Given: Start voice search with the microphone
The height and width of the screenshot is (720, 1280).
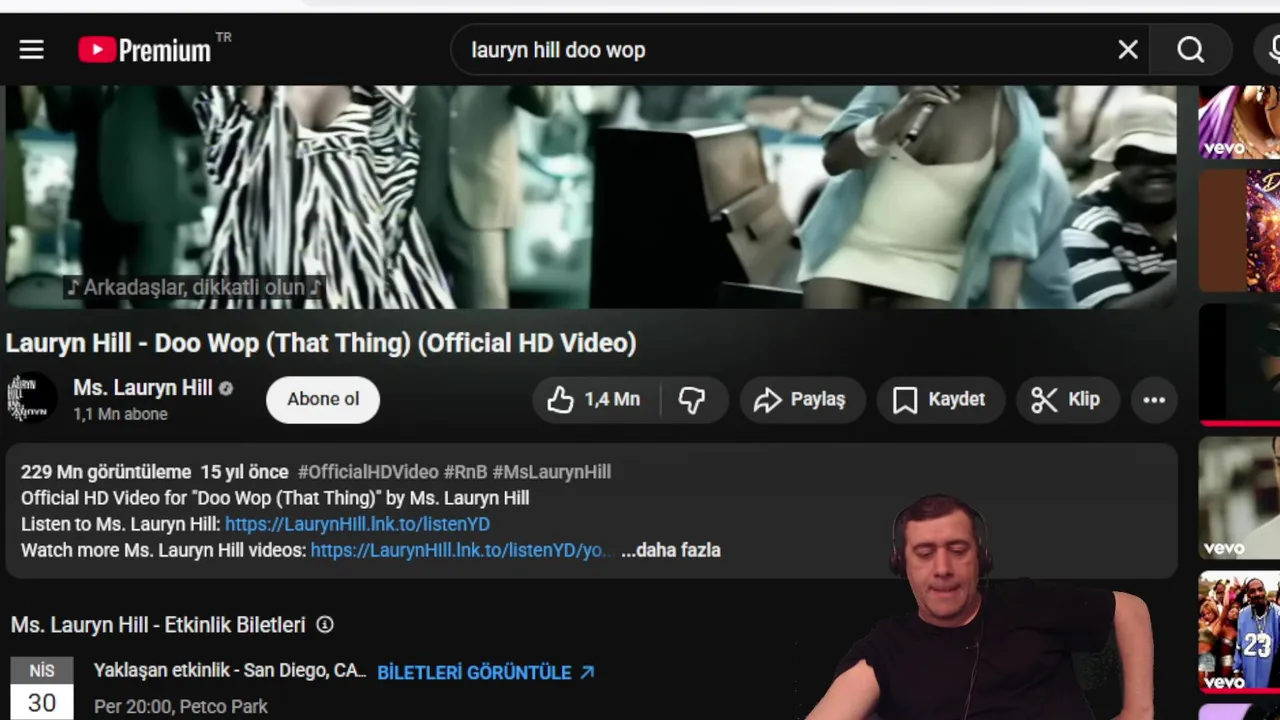Looking at the screenshot, I should point(1270,50).
